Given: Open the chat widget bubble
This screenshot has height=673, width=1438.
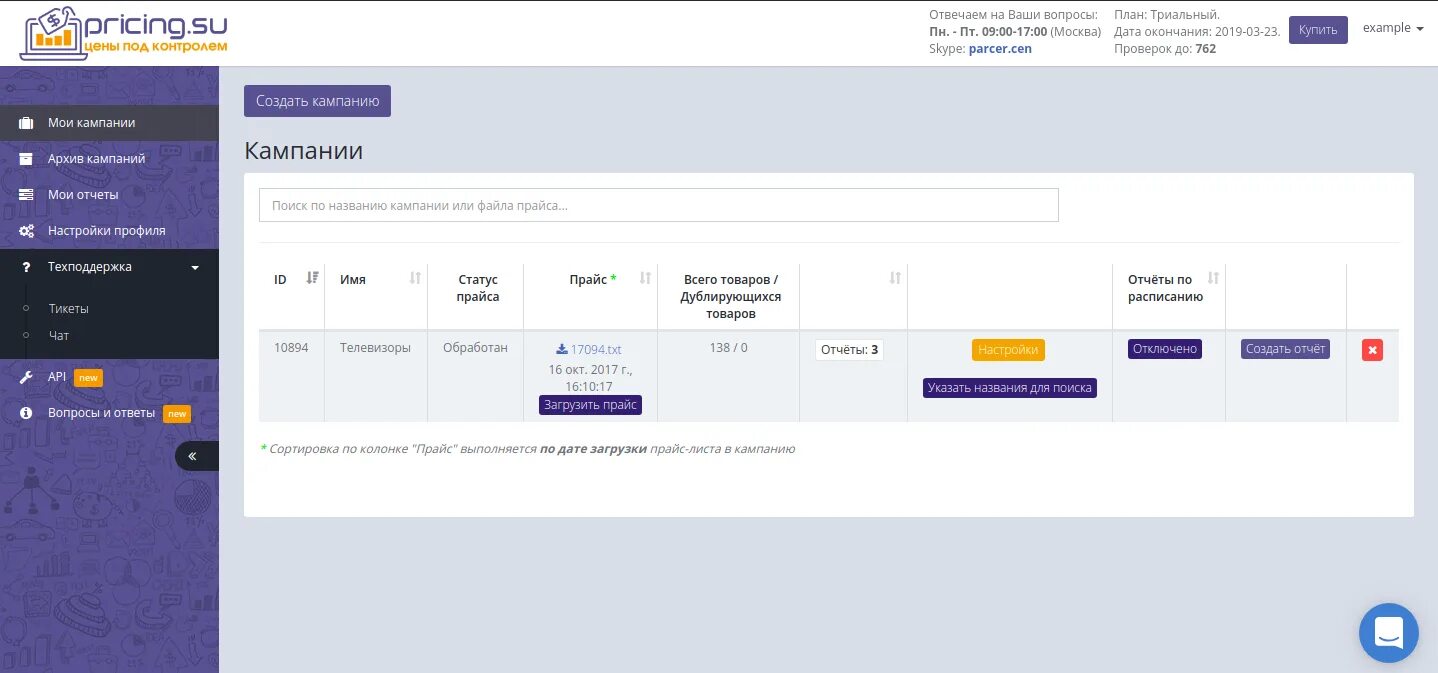Looking at the screenshot, I should coord(1388,632).
